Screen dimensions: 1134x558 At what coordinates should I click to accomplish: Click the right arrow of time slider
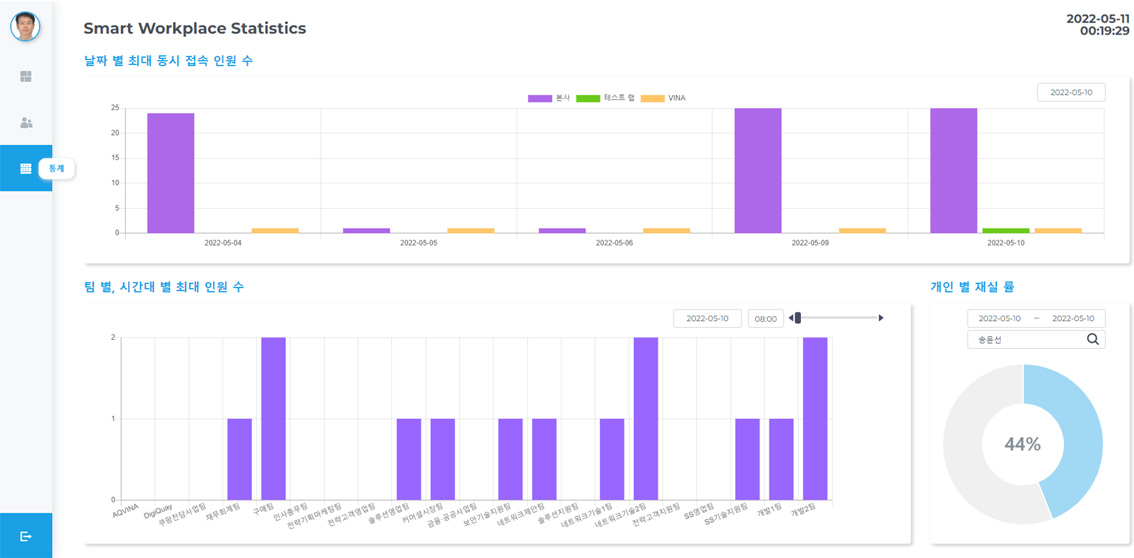(x=881, y=318)
